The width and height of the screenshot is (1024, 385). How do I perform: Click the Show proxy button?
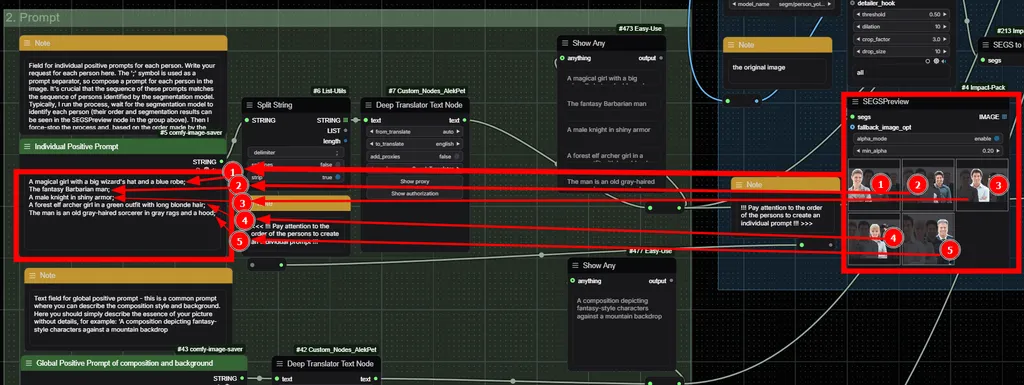(x=414, y=181)
